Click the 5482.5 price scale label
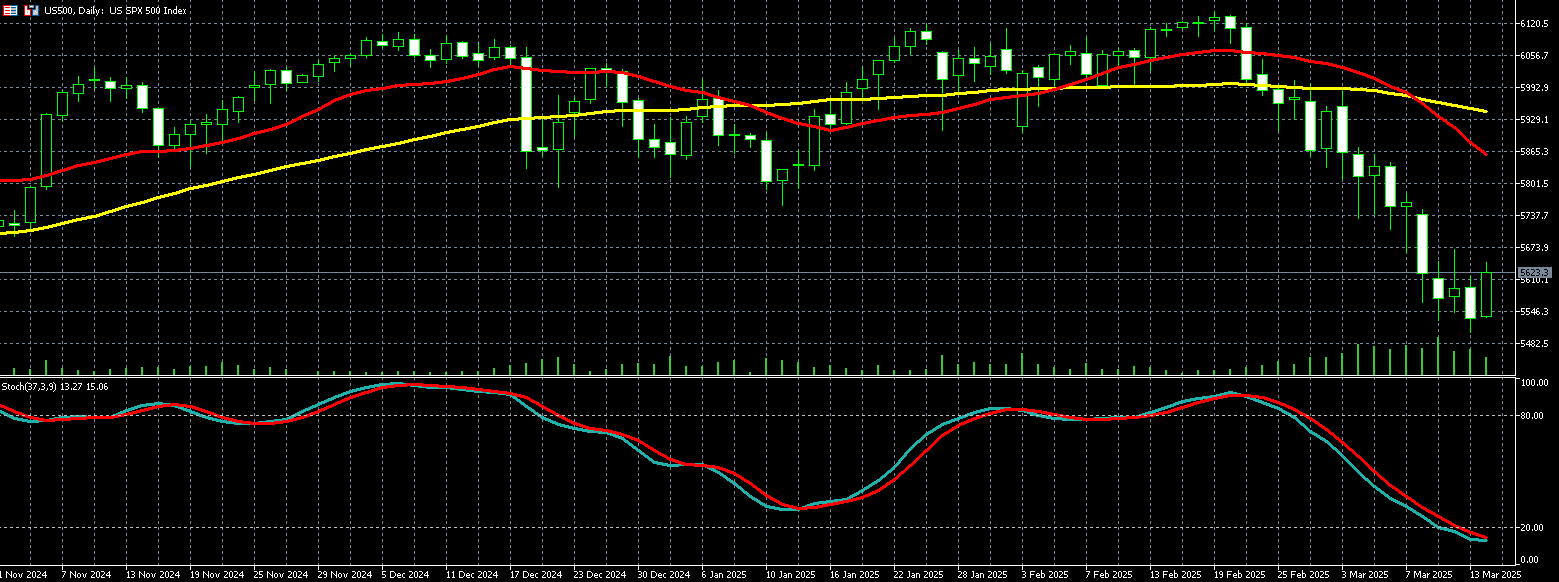This screenshot has height=582, width=1559. (x=1535, y=343)
